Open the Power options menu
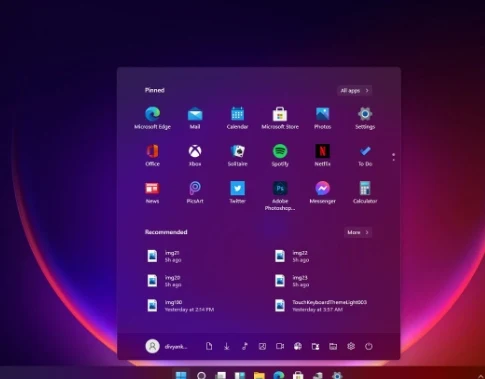 368,346
